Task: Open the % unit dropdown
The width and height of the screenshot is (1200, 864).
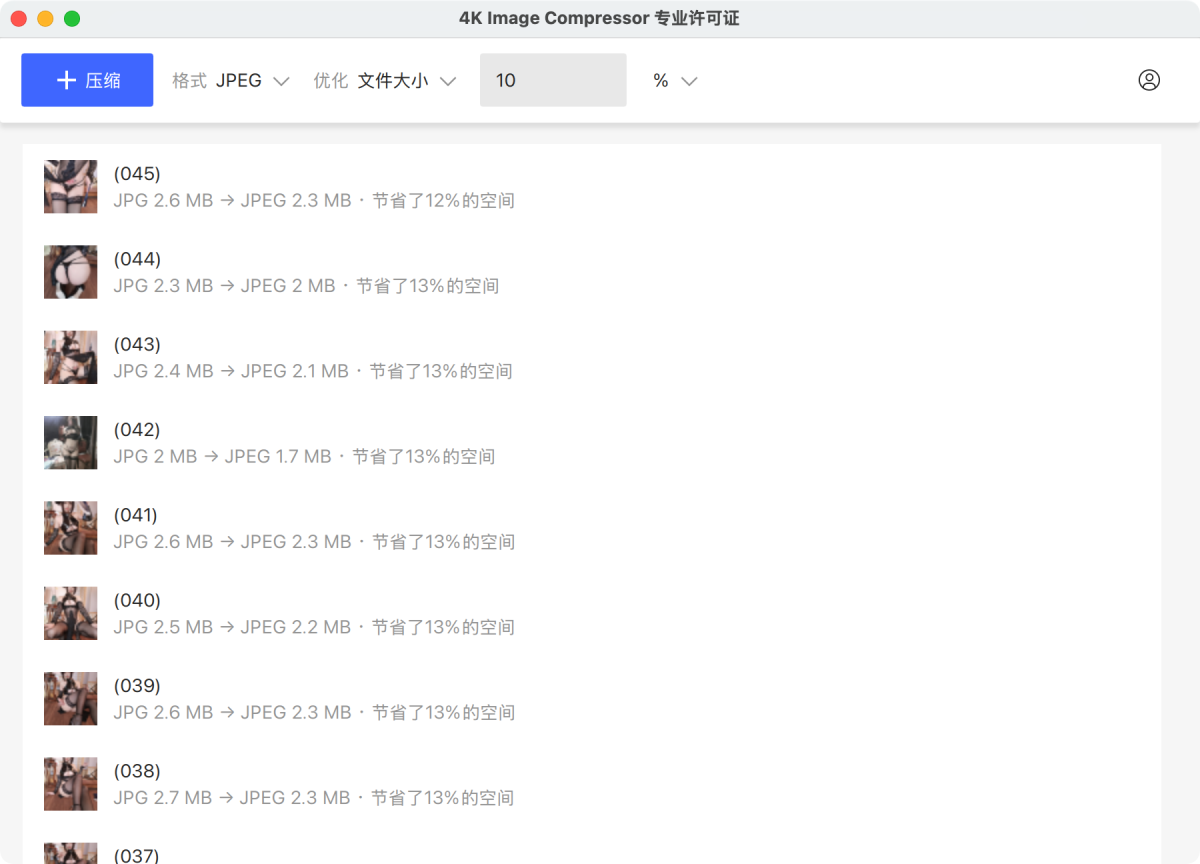Action: pyautogui.click(x=674, y=81)
